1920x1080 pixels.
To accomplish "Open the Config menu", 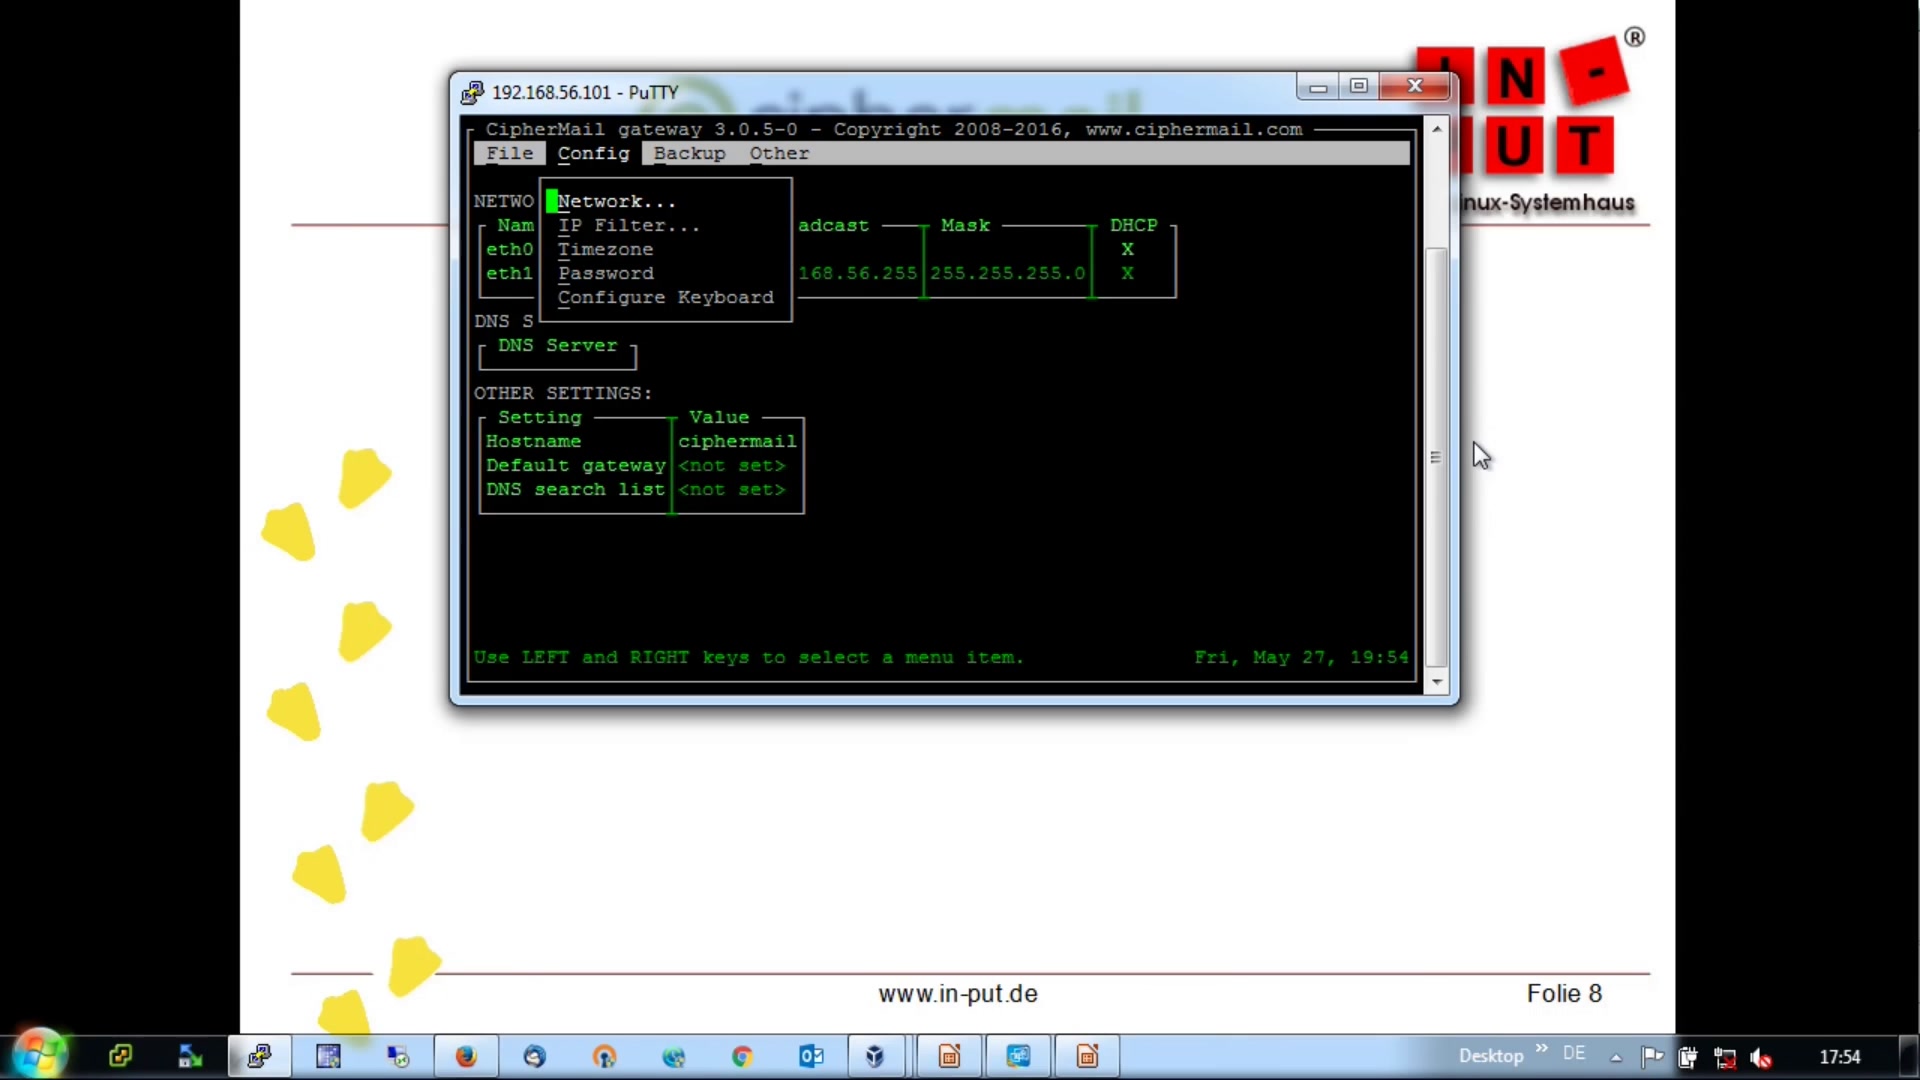I will [x=594, y=153].
